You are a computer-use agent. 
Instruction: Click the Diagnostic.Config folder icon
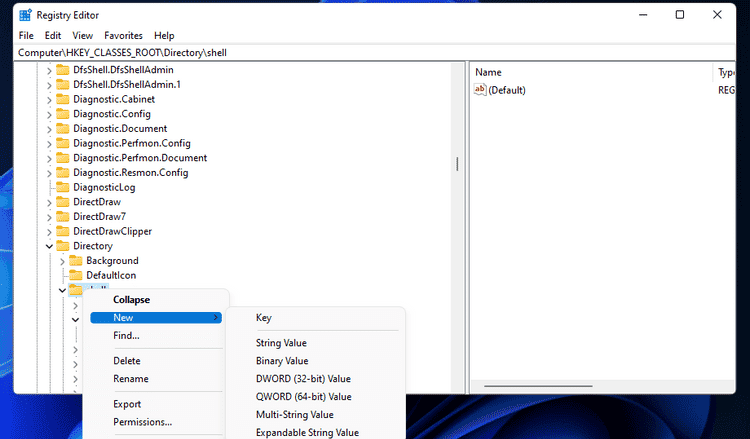(63, 114)
